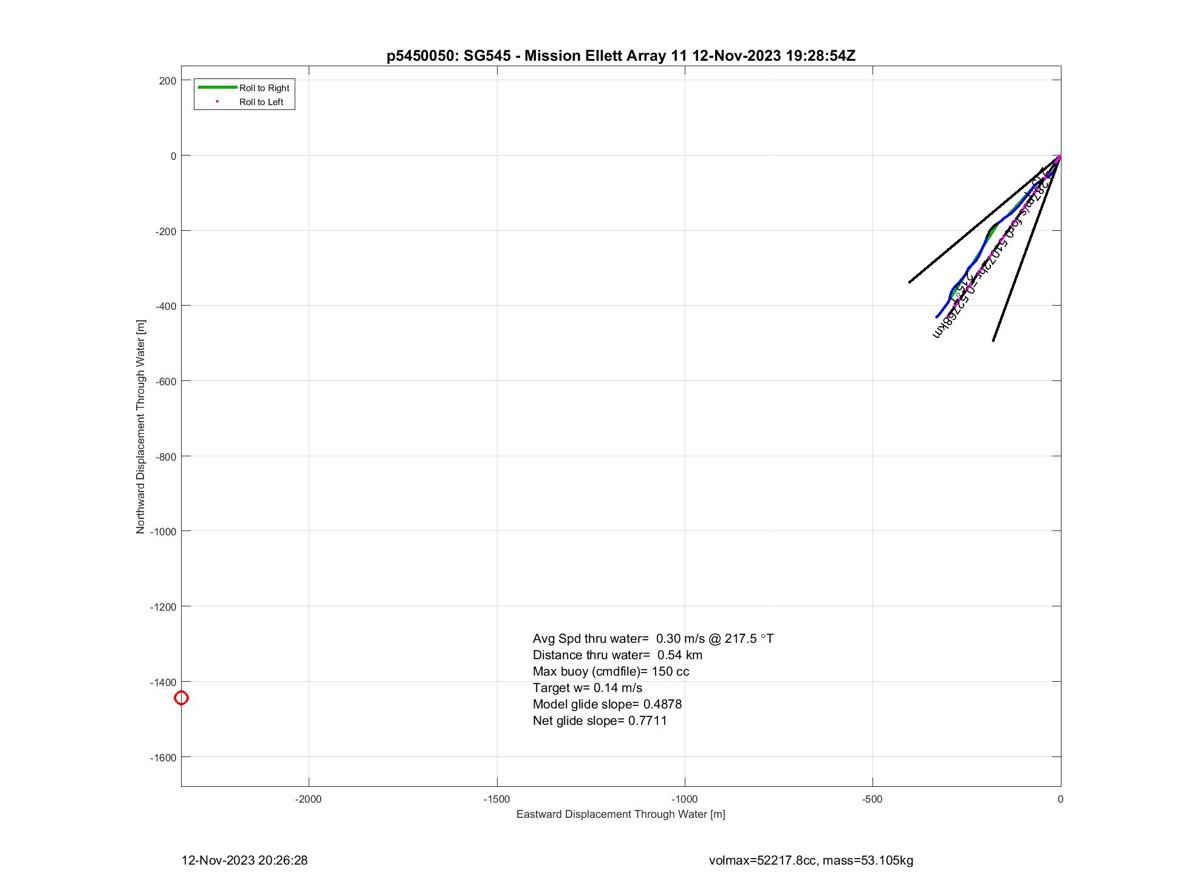This screenshot has width=1200, height=885.
Task: Click the Target w= 0.14 m/s text
Action: [587, 688]
